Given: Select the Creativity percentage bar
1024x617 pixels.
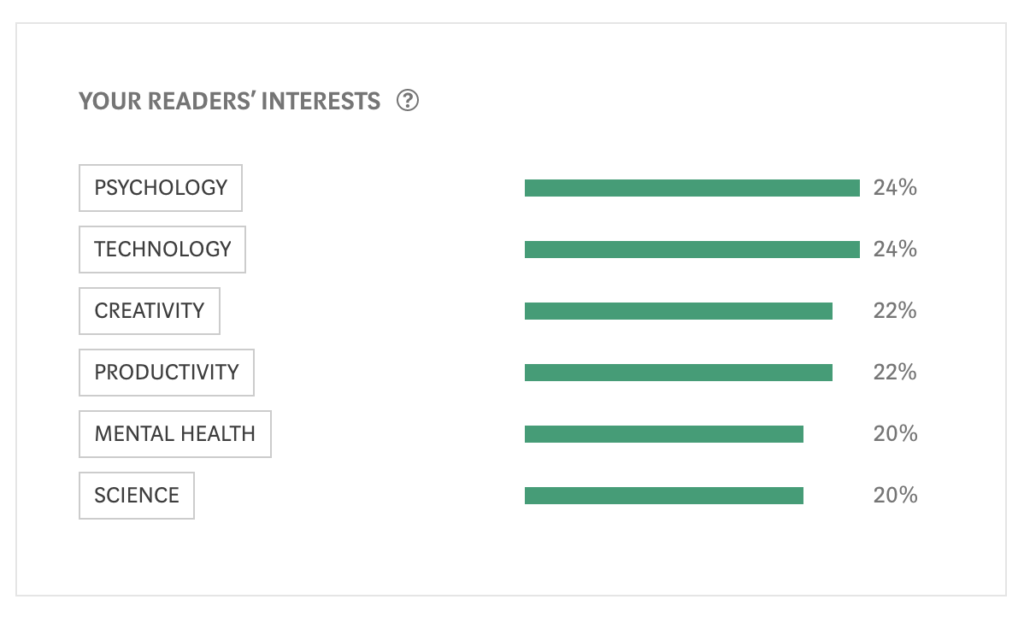Looking at the screenshot, I should 679,311.
